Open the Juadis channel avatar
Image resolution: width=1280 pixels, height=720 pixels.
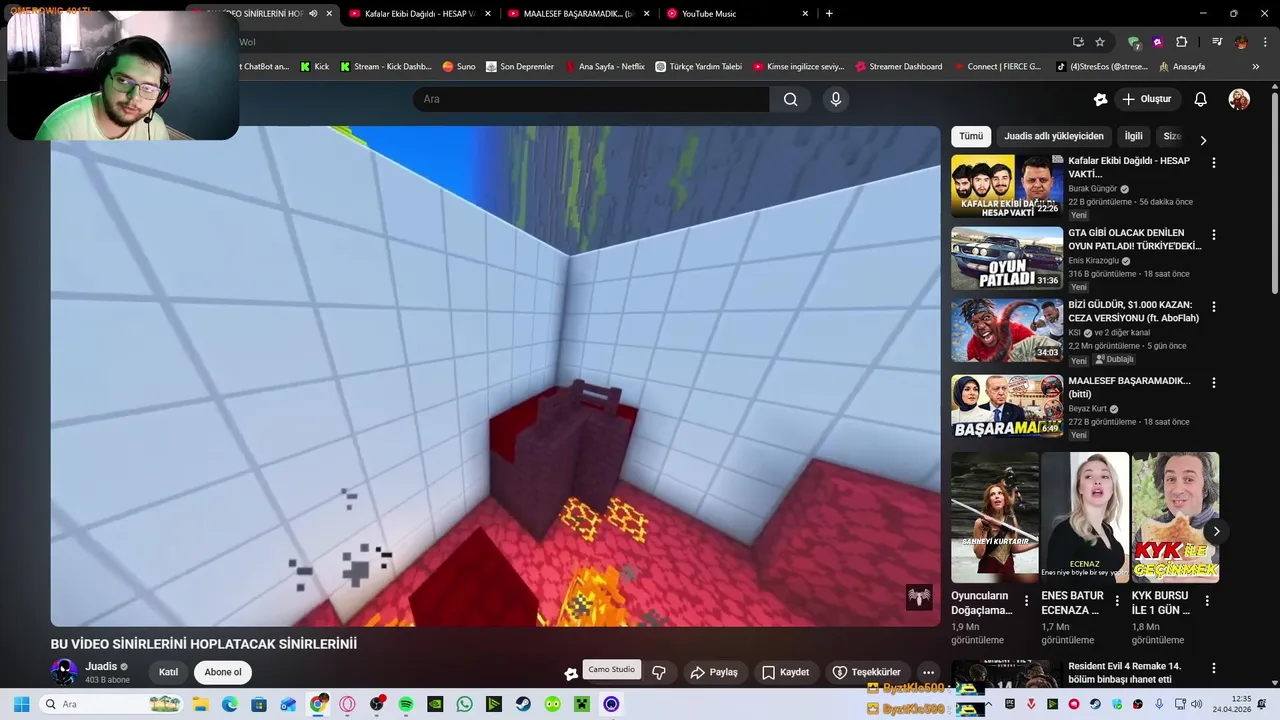pos(64,672)
